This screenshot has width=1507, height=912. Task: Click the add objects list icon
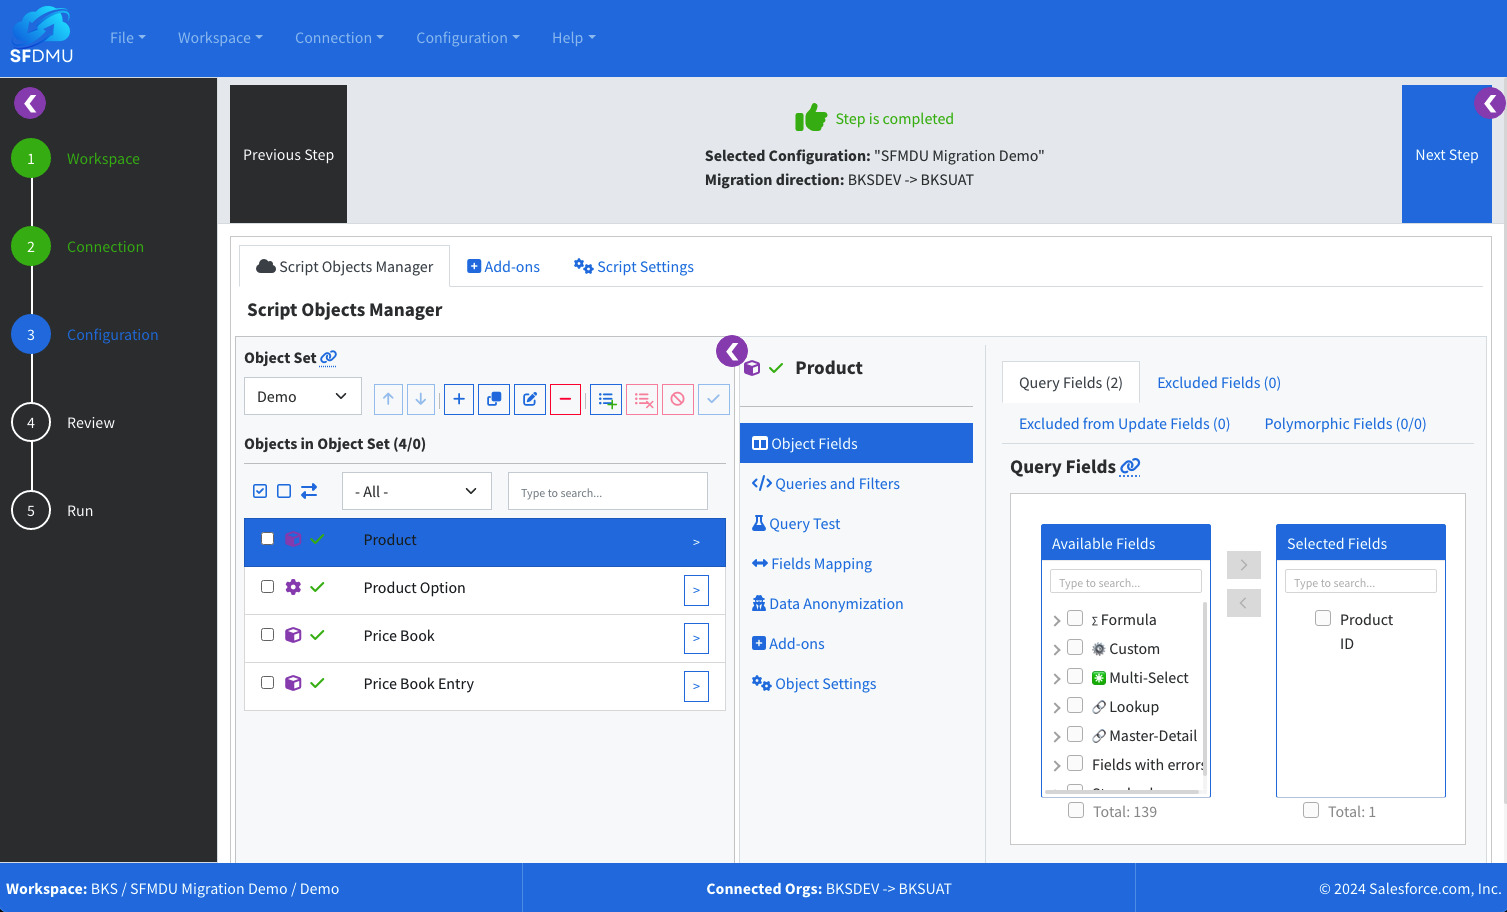pyautogui.click(x=606, y=399)
